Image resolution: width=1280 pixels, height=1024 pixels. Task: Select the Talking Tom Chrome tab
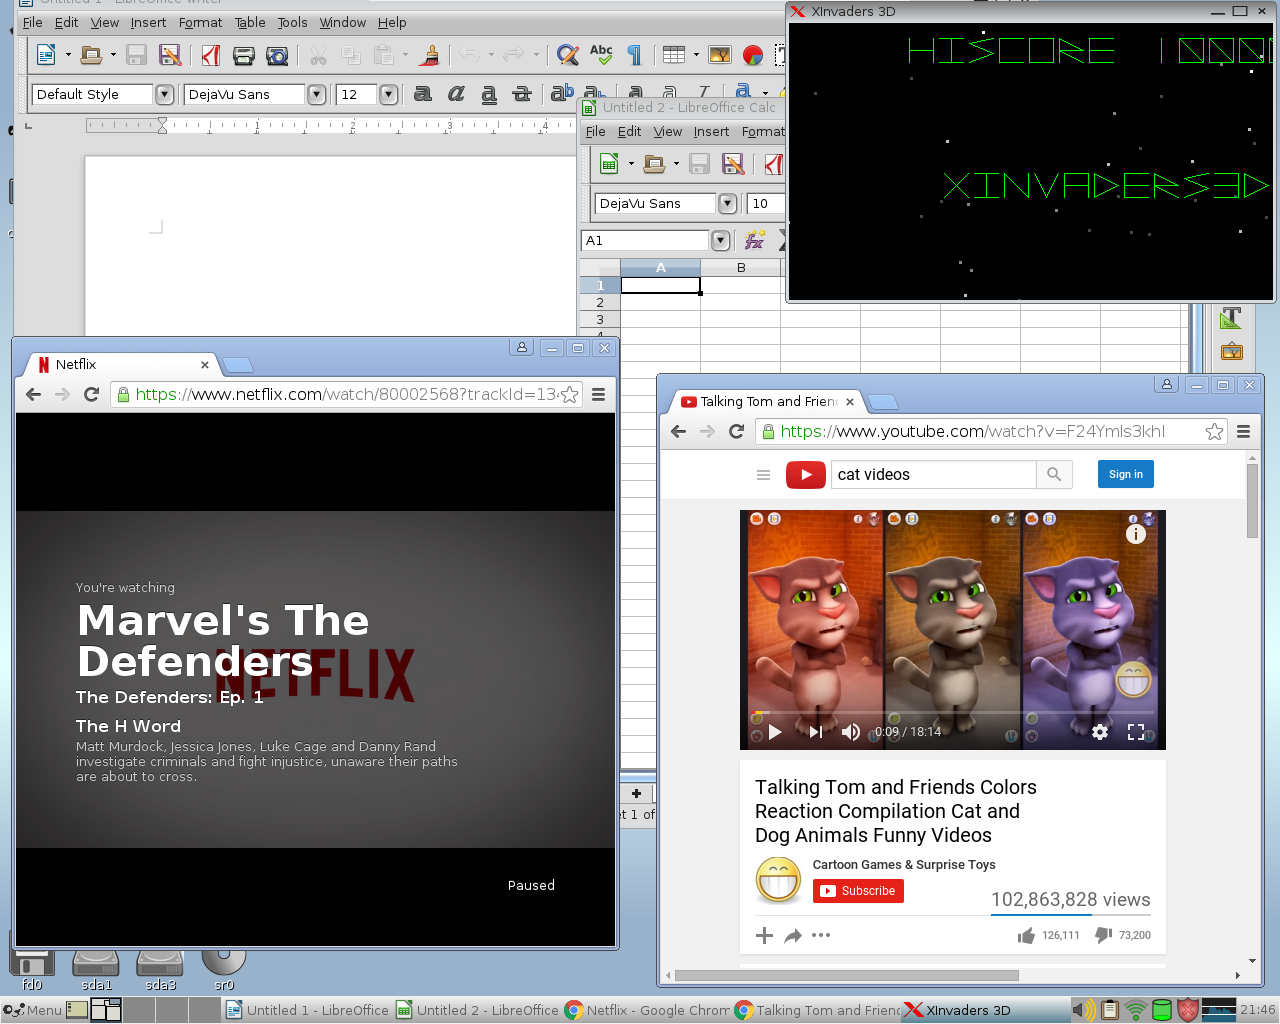pyautogui.click(x=767, y=401)
